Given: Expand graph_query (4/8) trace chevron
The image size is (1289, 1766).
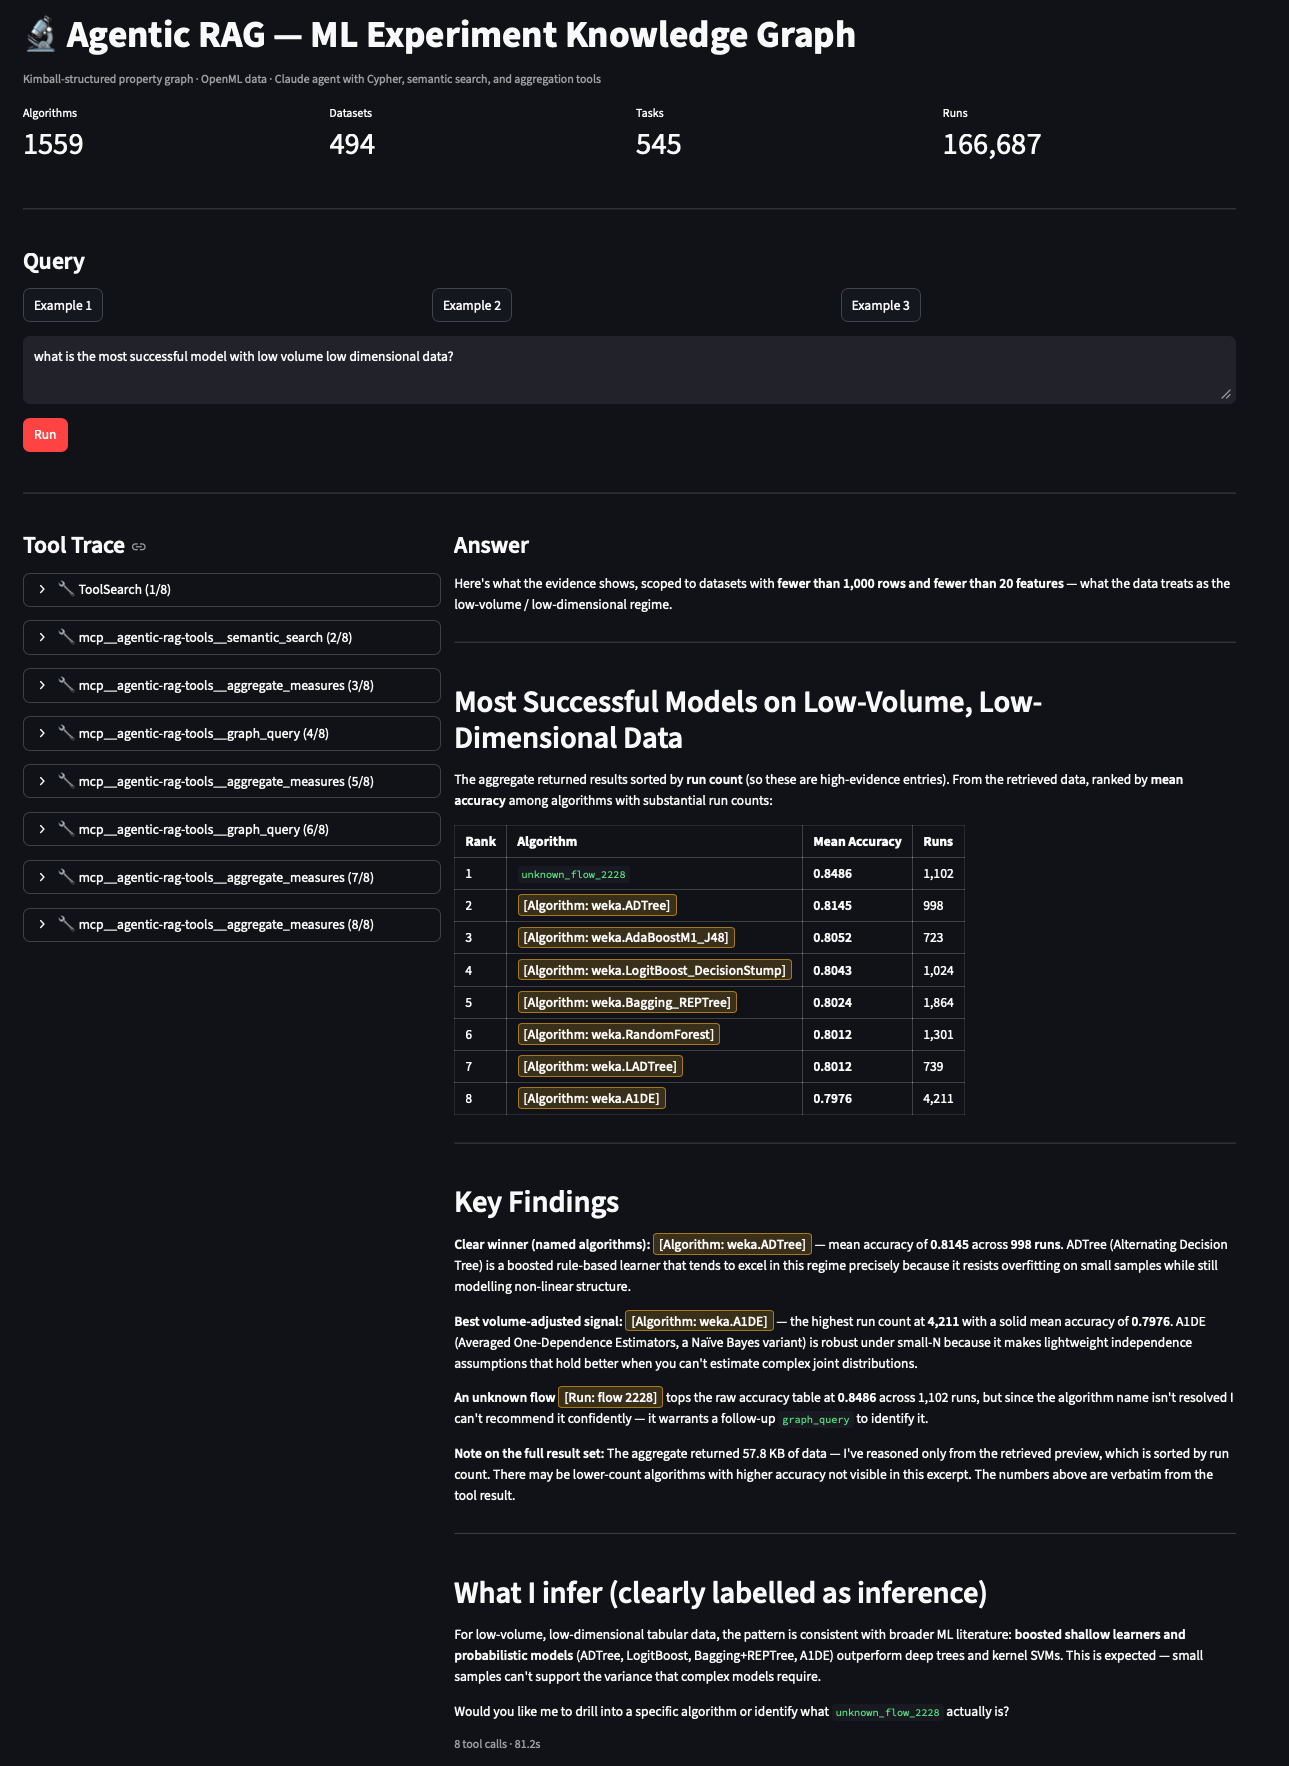Looking at the screenshot, I should (x=42, y=733).
